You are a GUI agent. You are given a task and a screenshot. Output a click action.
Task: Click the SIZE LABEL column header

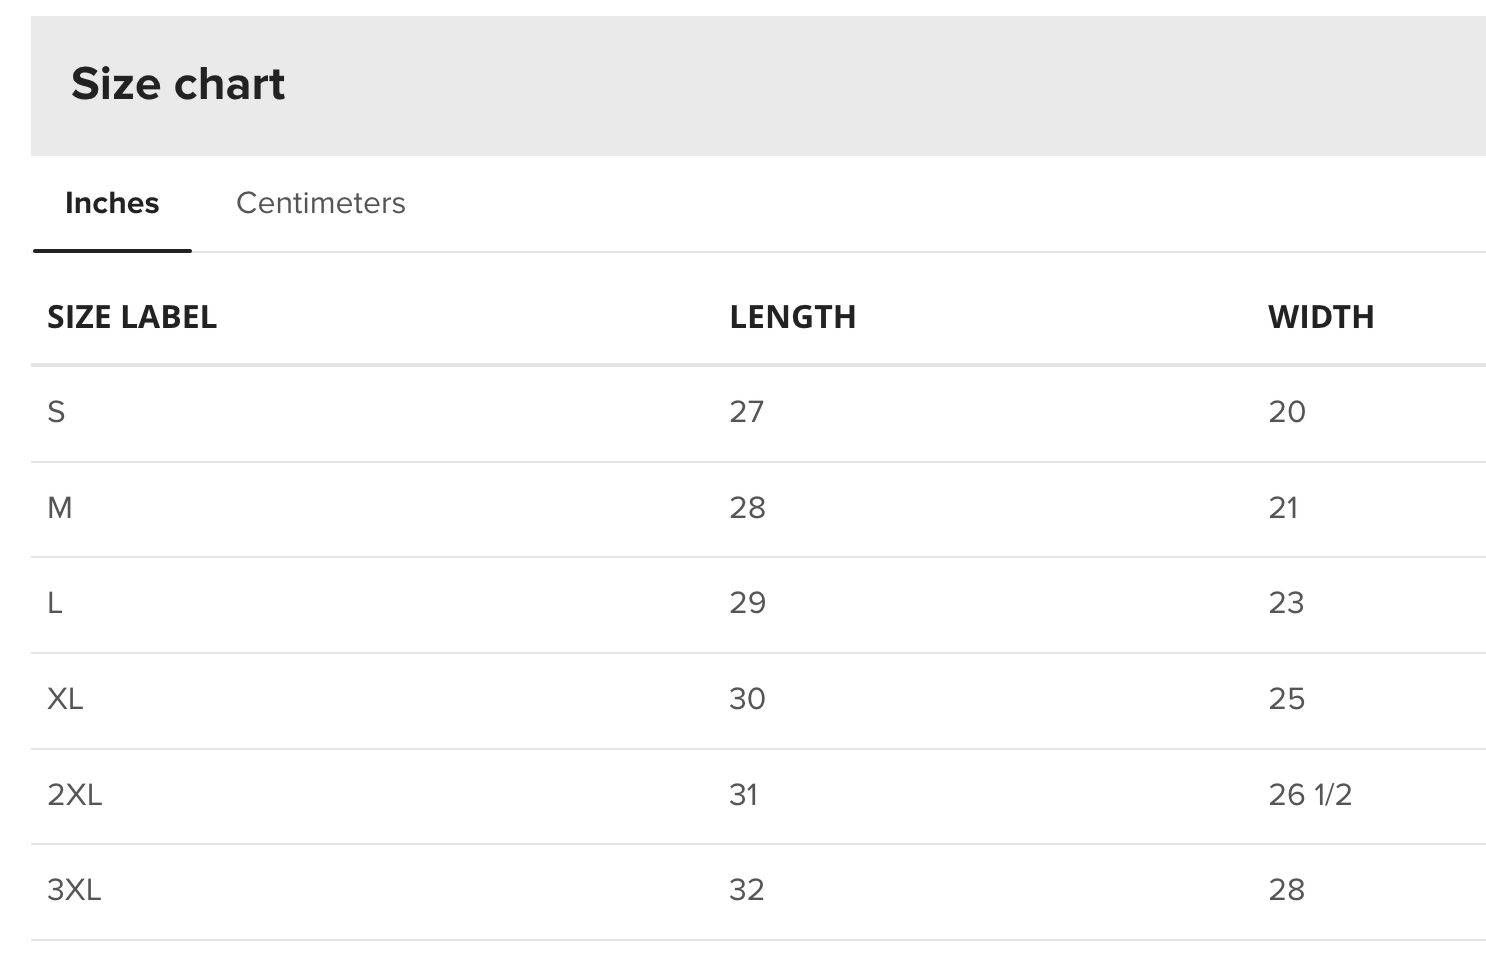coord(132,317)
